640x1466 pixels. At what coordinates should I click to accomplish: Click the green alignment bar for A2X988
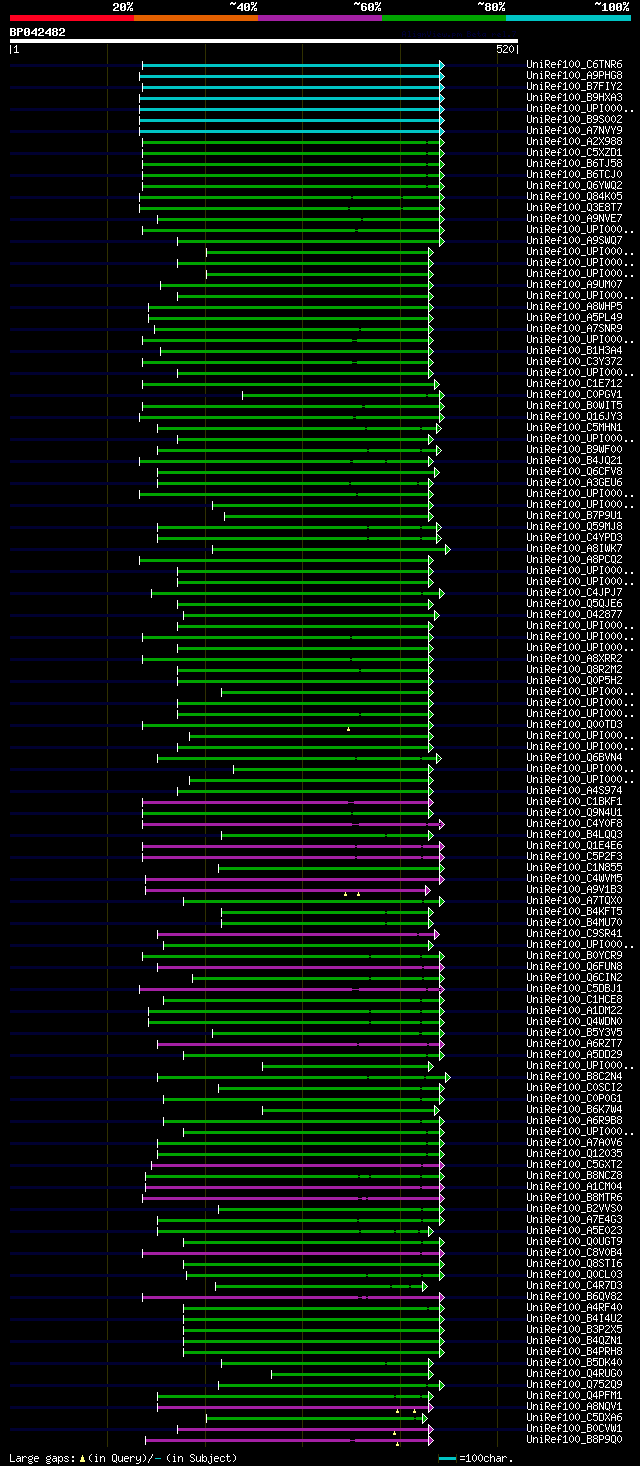(292, 142)
